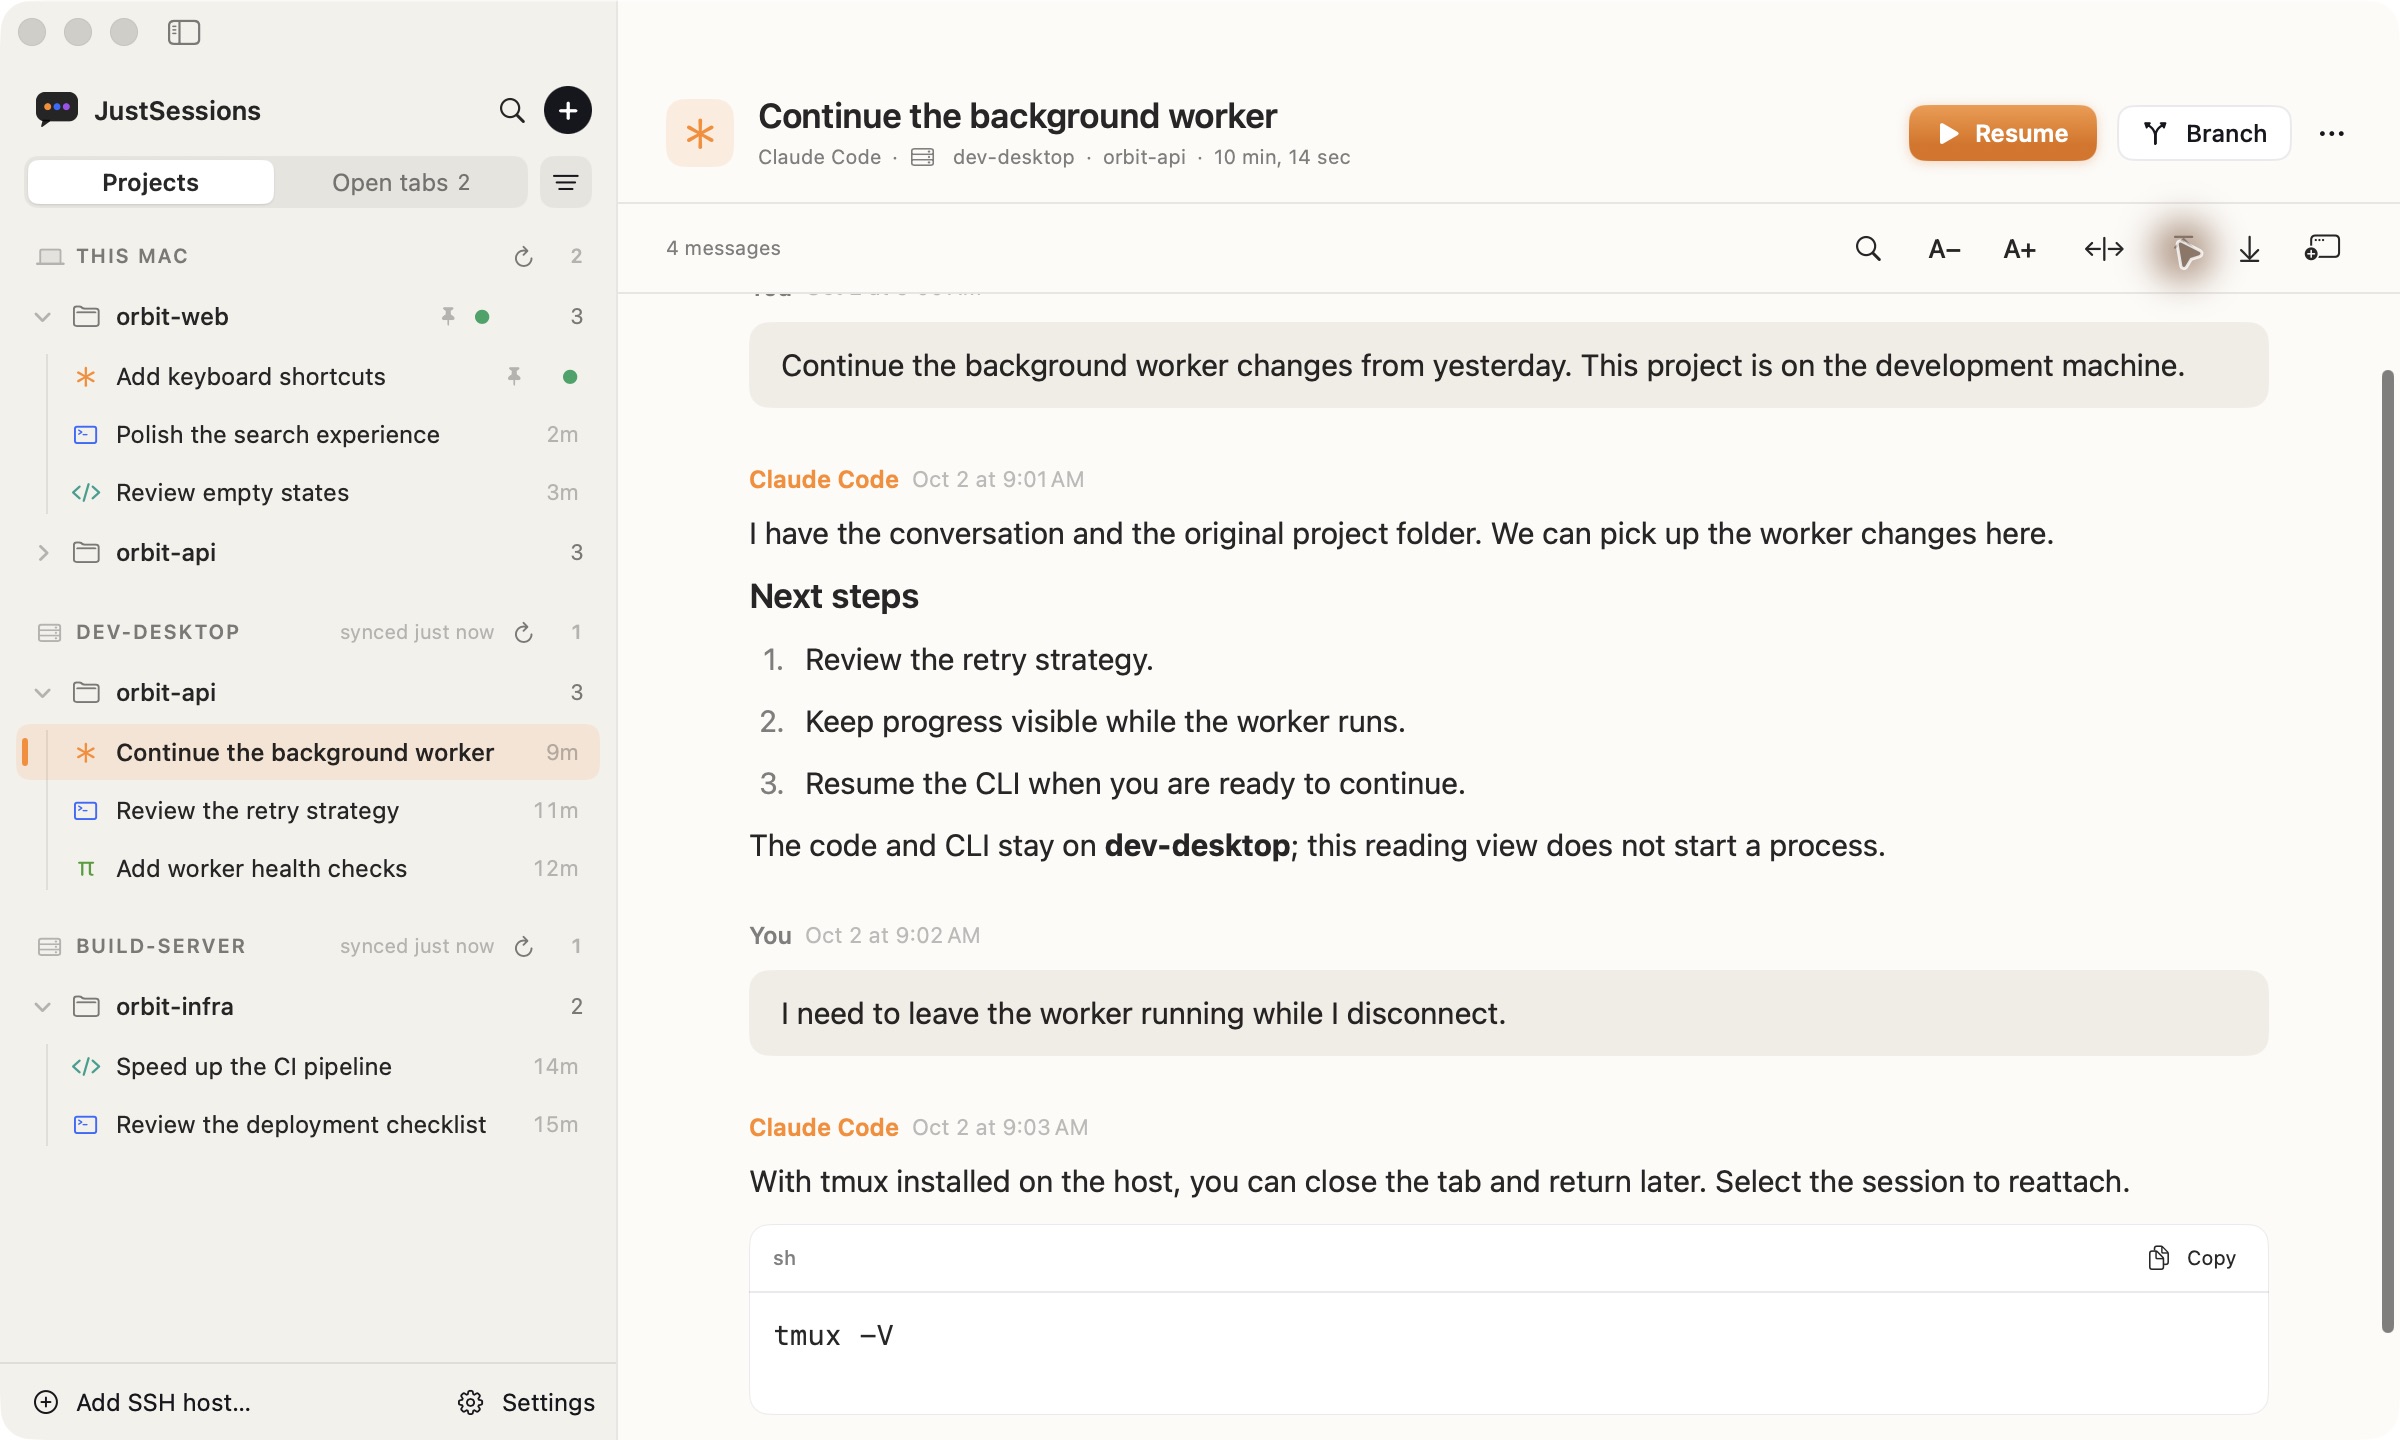The image size is (2400, 1440).
Task: Decrease font size with A− button
Action: click(1944, 249)
